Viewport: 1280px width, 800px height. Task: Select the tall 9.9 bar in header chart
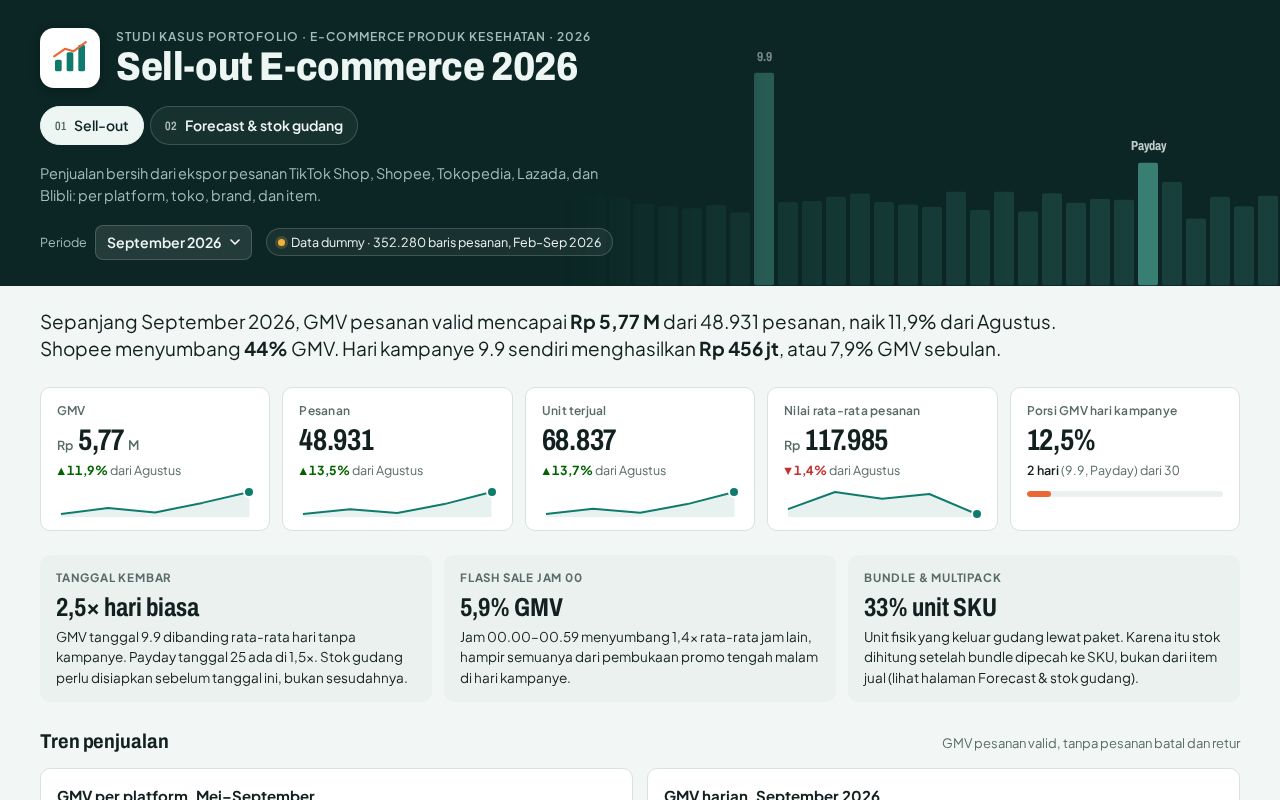tap(764, 179)
